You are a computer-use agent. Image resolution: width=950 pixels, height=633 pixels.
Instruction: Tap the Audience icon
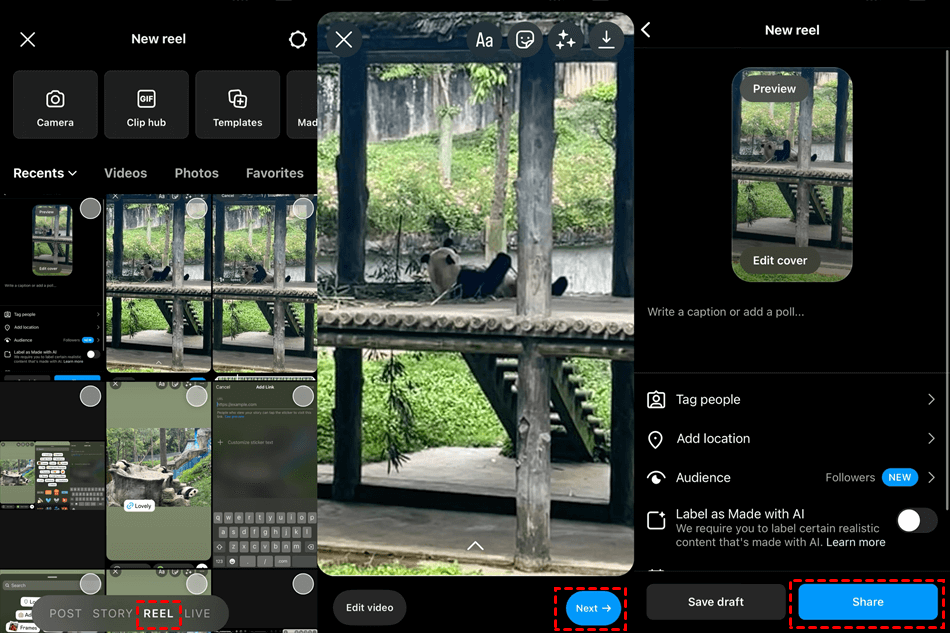(x=656, y=478)
